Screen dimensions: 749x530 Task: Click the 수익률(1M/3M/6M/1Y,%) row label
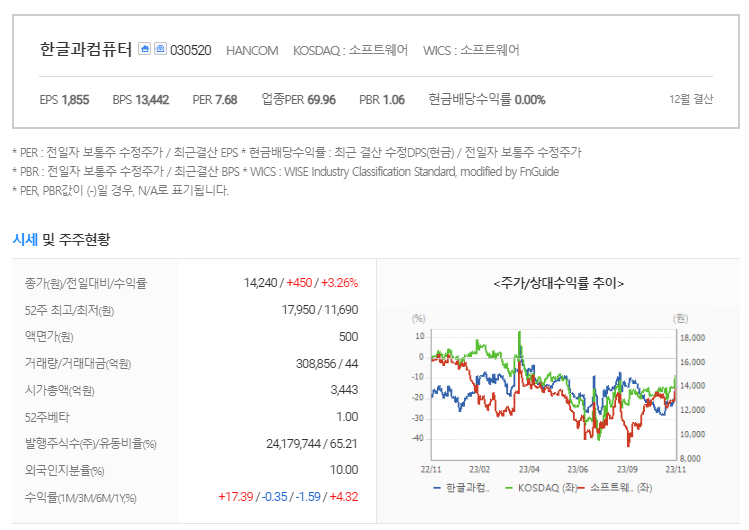(x=81, y=498)
